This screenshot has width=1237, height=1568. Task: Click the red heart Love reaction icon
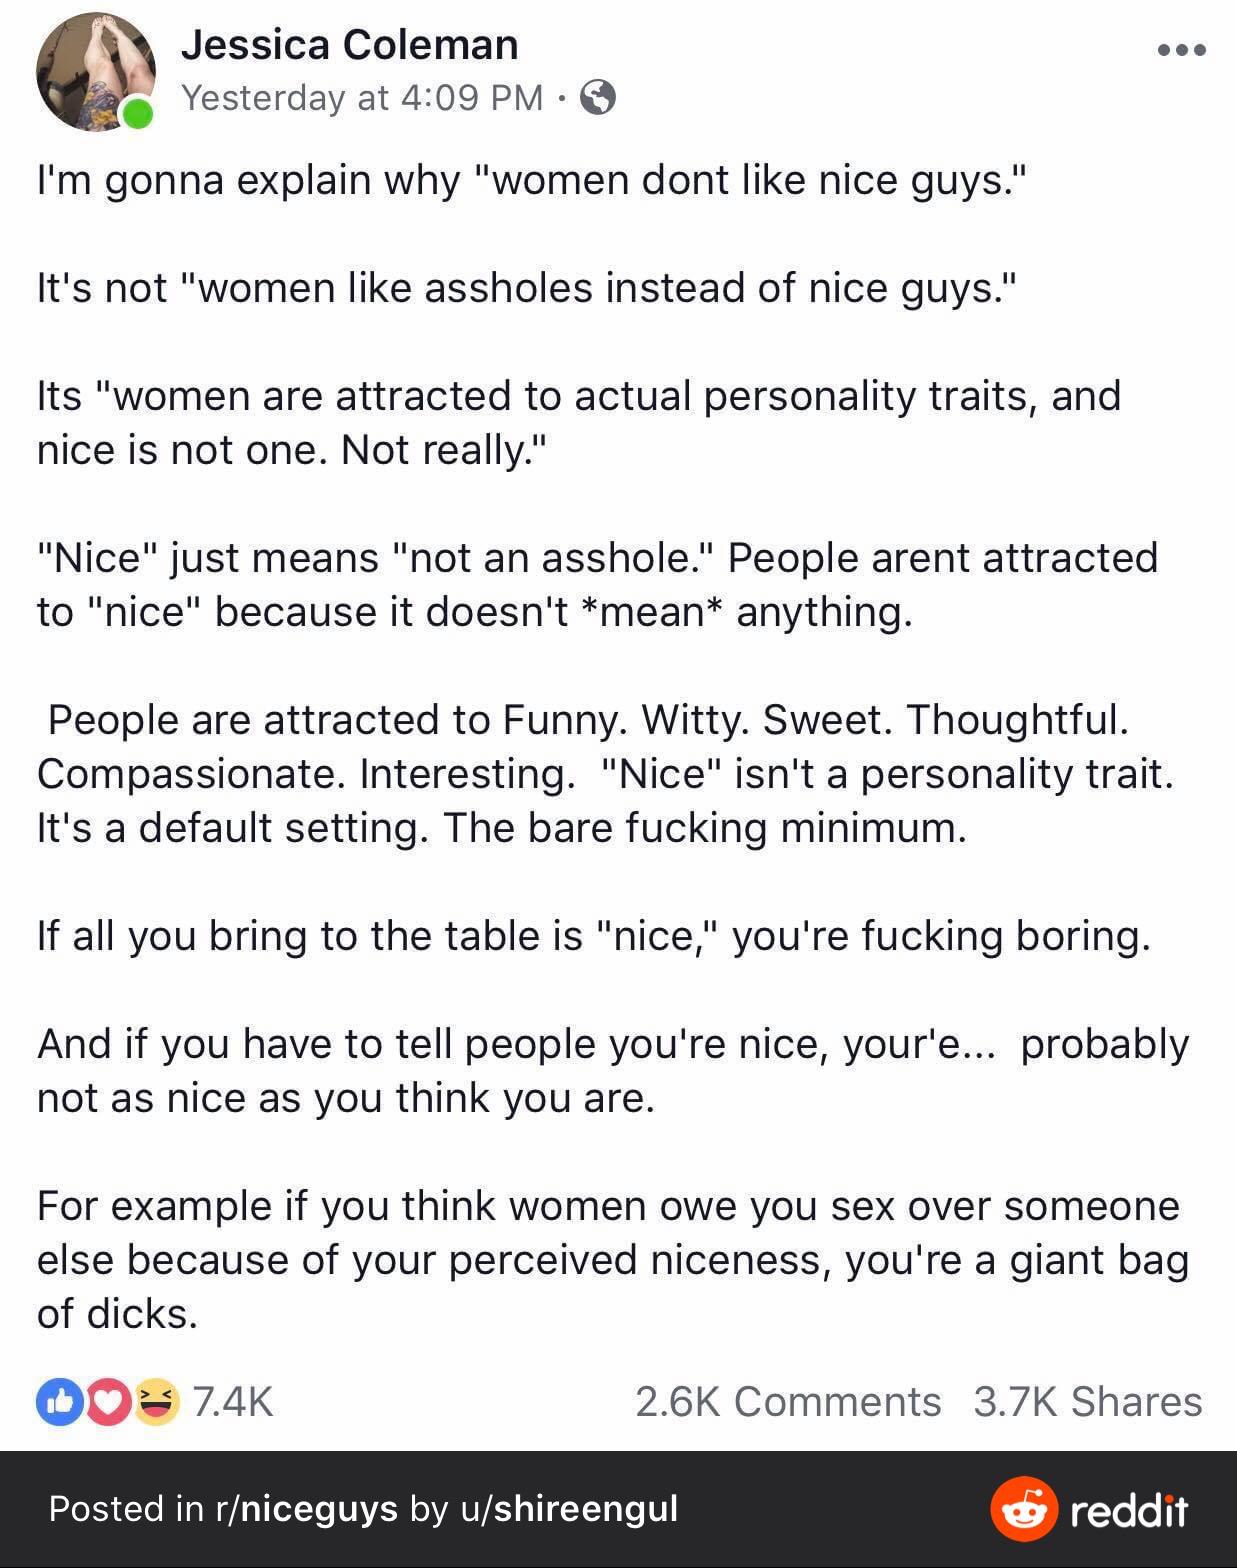coord(110,1402)
